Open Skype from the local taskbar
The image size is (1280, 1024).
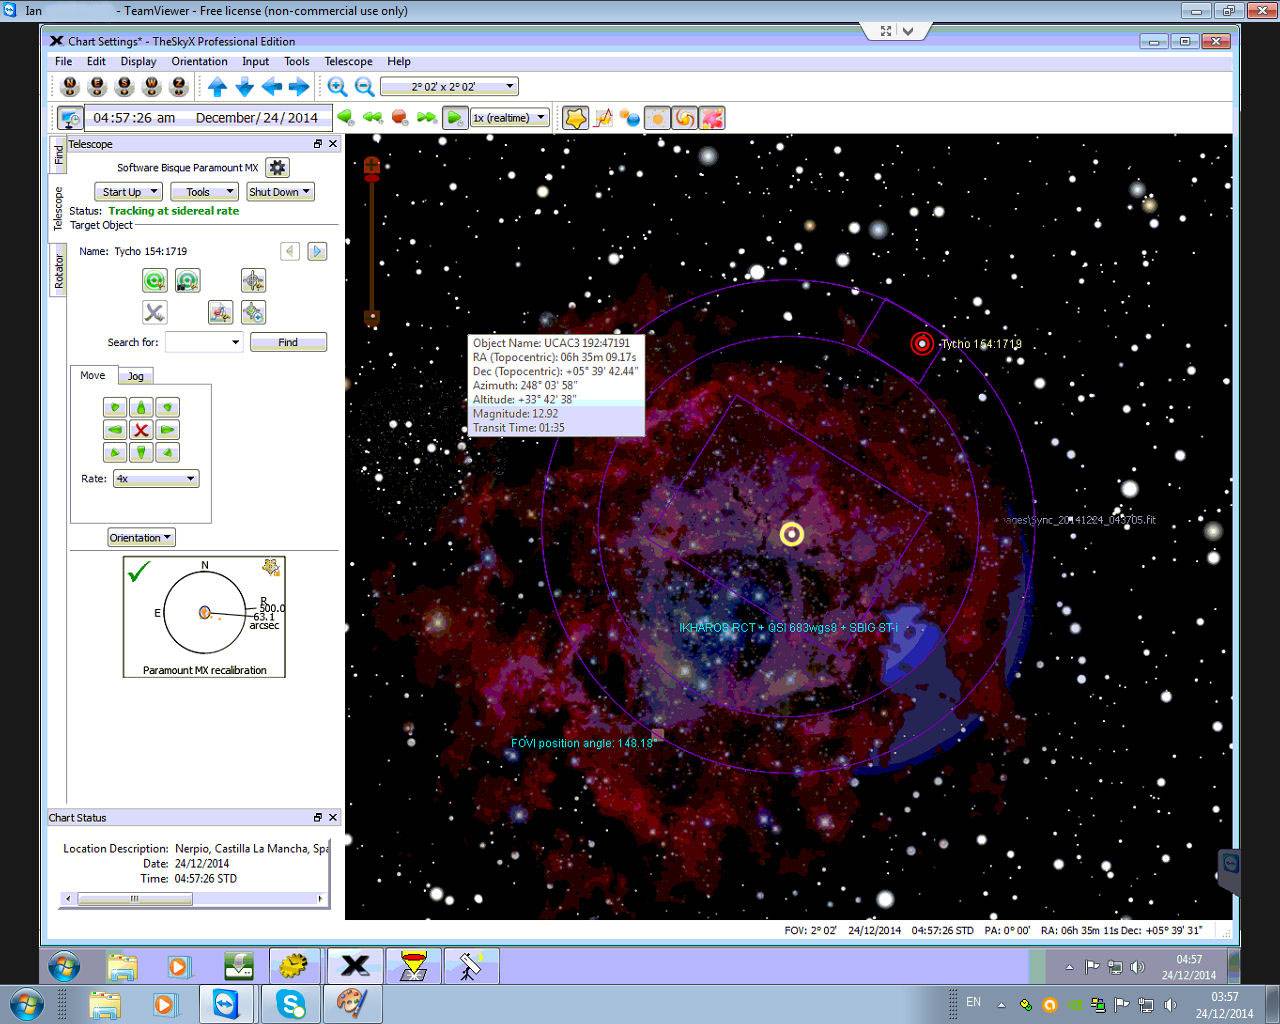pyautogui.click(x=291, y=1003)
